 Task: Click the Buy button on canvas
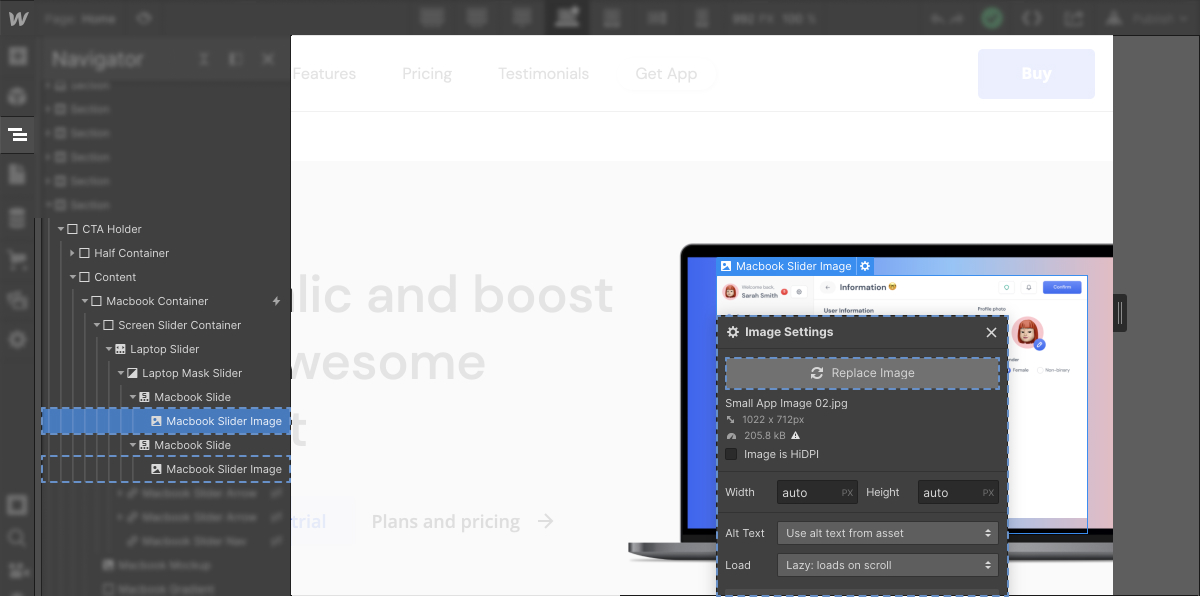point(1036,73)
